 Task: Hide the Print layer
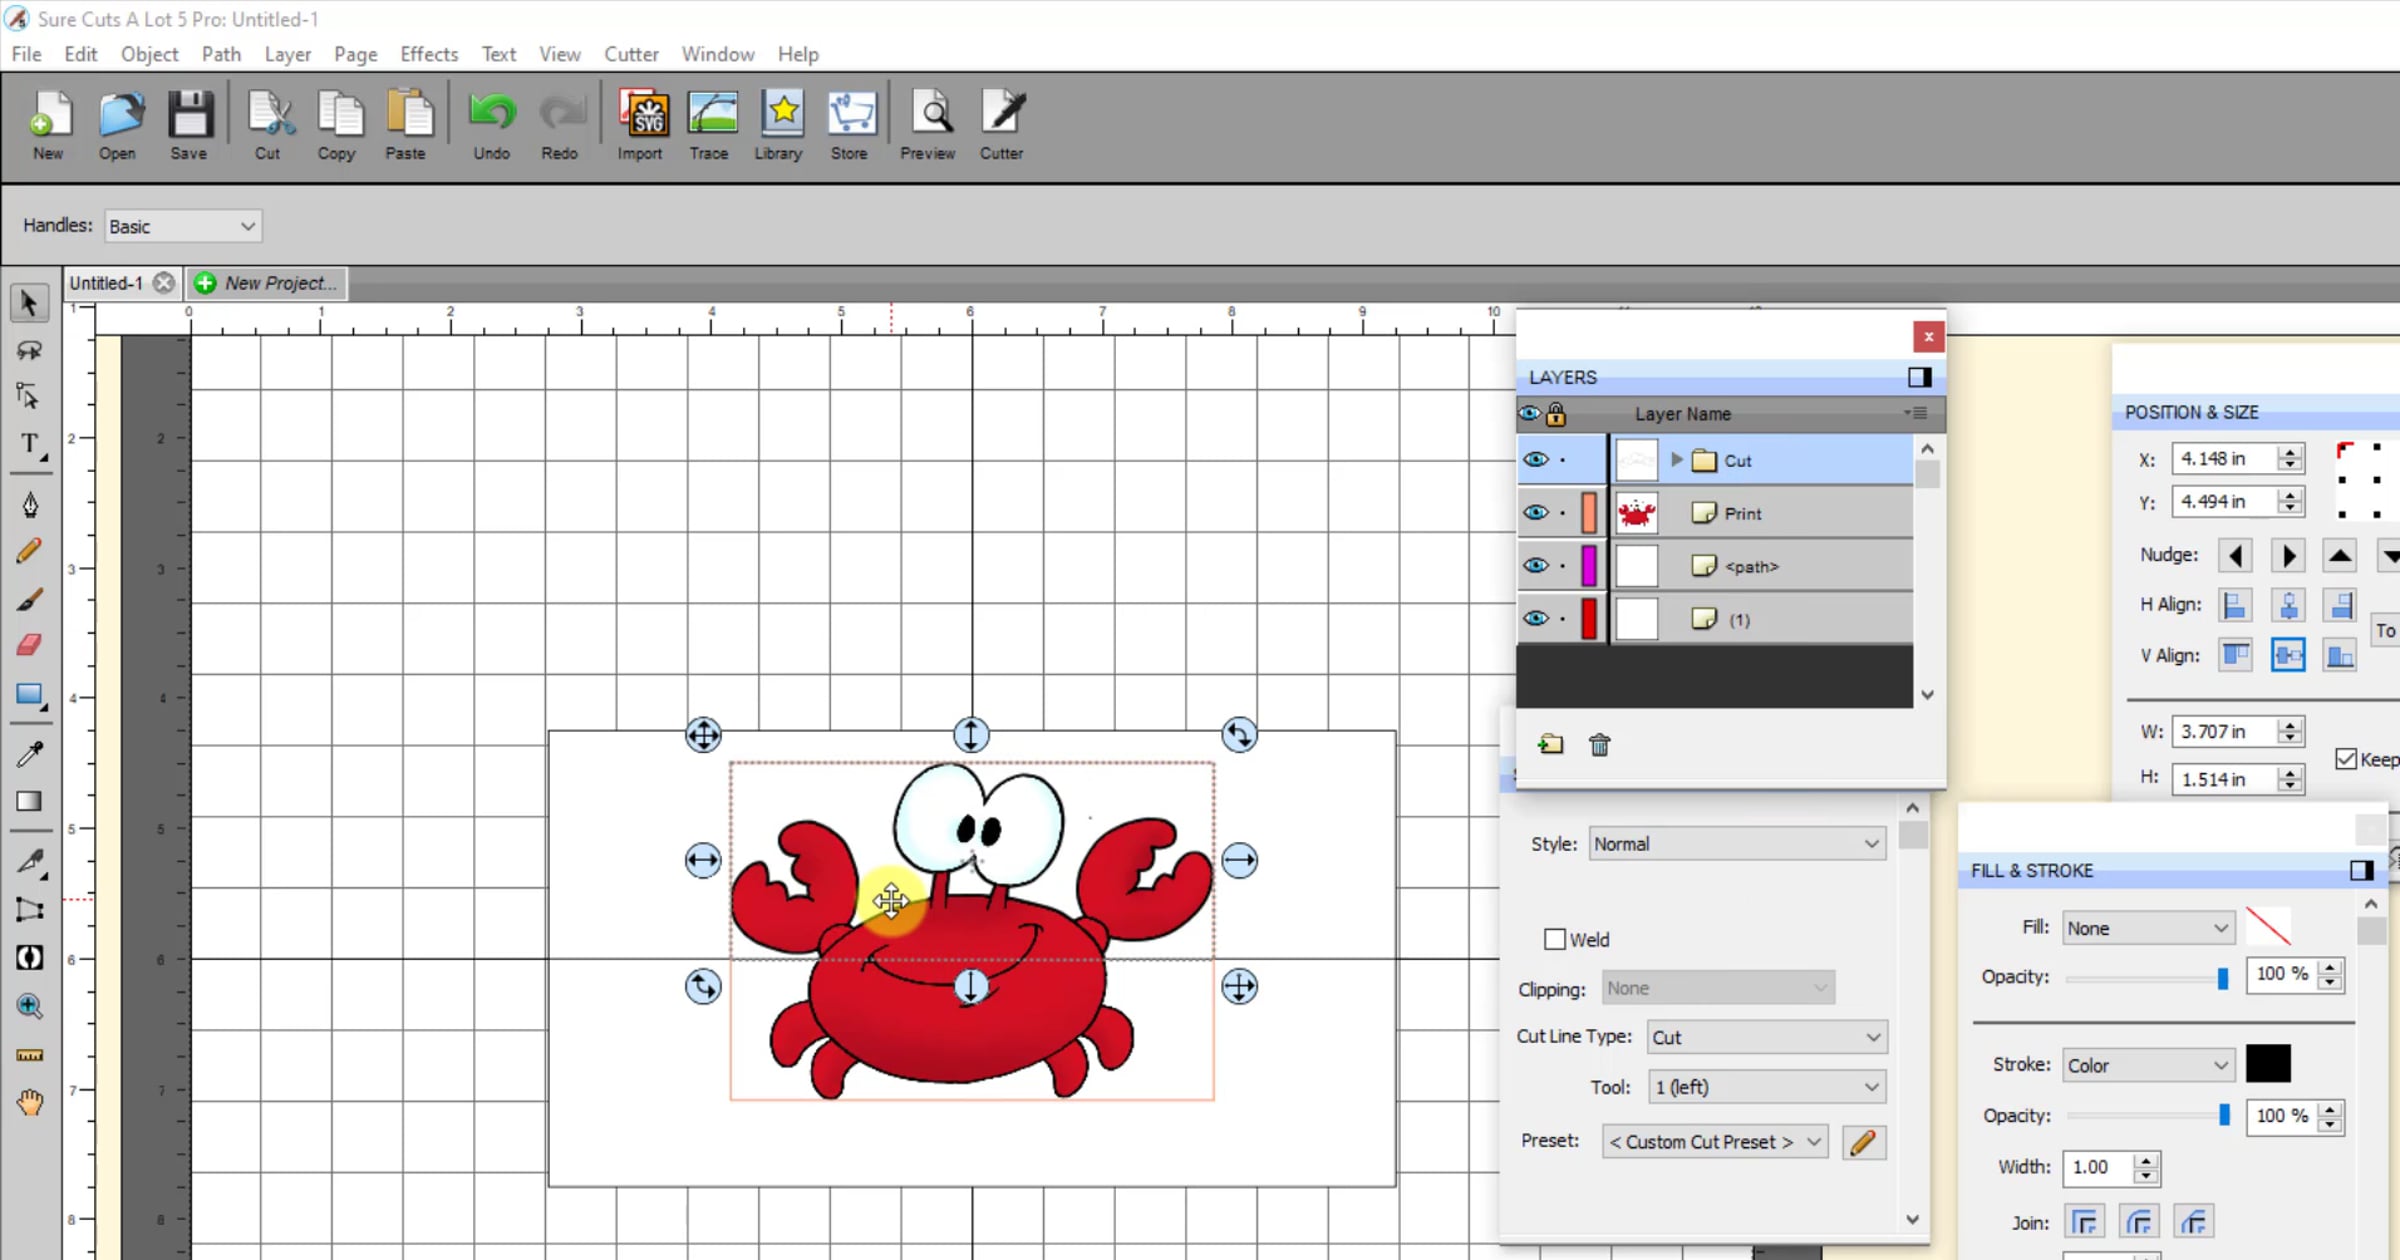1536,513
